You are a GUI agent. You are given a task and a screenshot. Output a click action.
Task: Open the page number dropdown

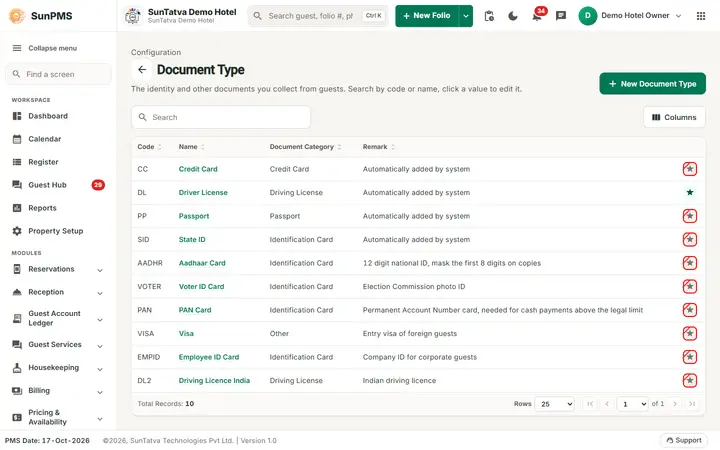(x=632, y=404)
